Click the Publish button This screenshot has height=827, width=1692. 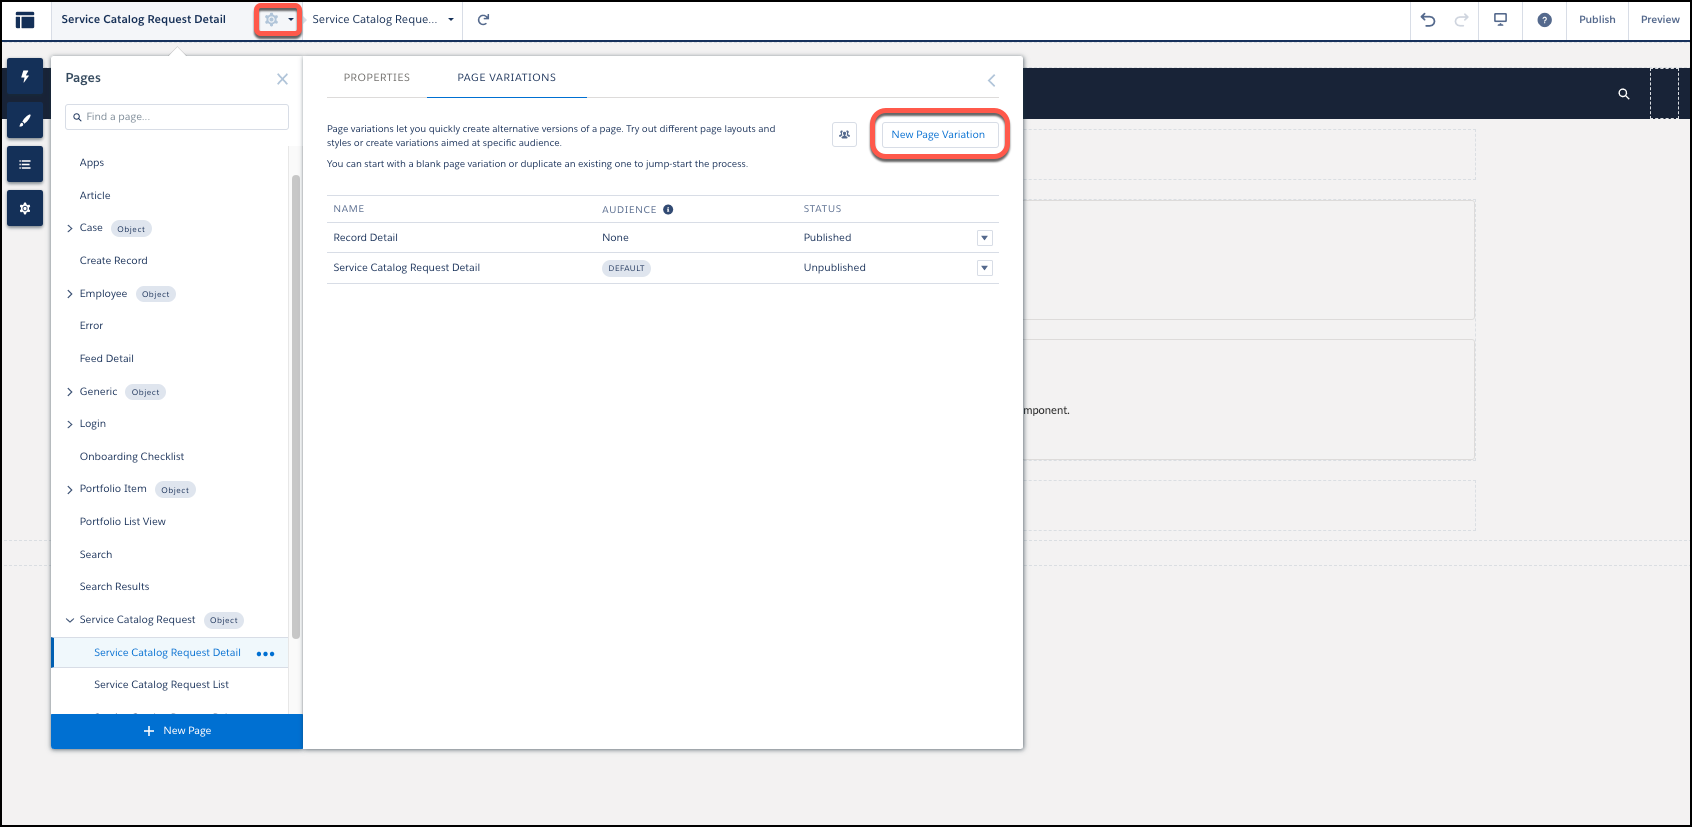tap(1597, 20)
